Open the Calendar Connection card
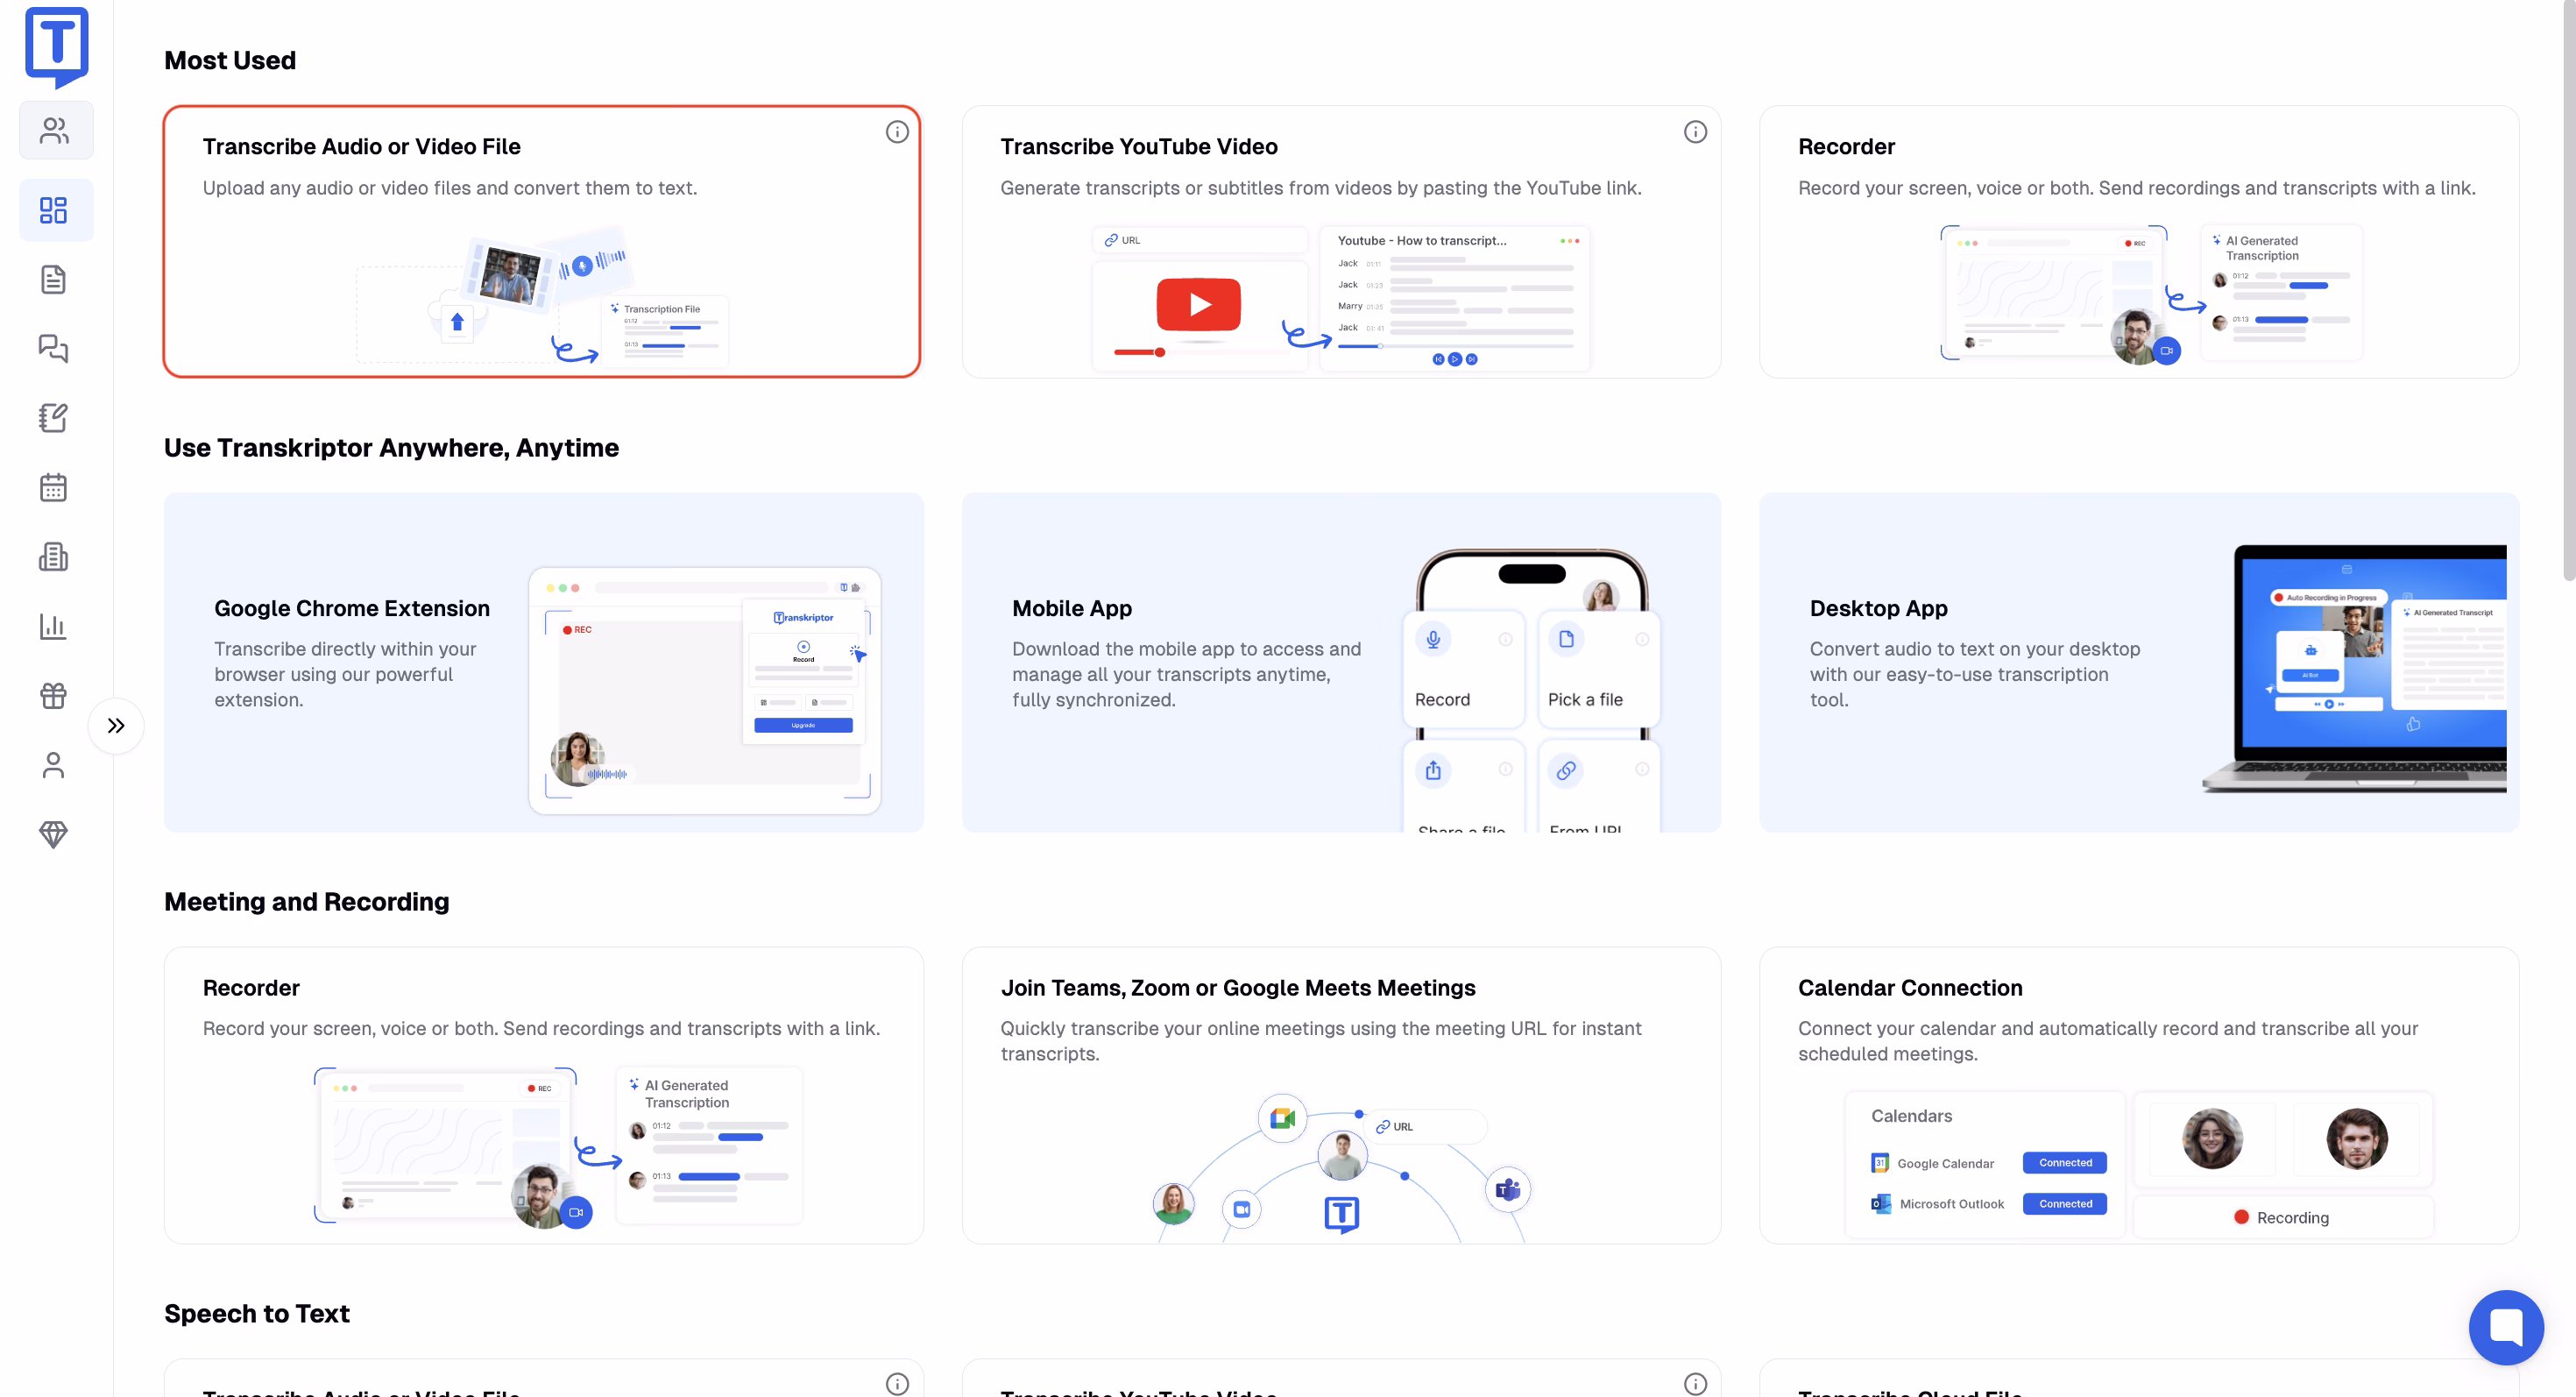Viewport: 2576px width, 1397px height. pyautogui.click(x=2139, y=1095)
